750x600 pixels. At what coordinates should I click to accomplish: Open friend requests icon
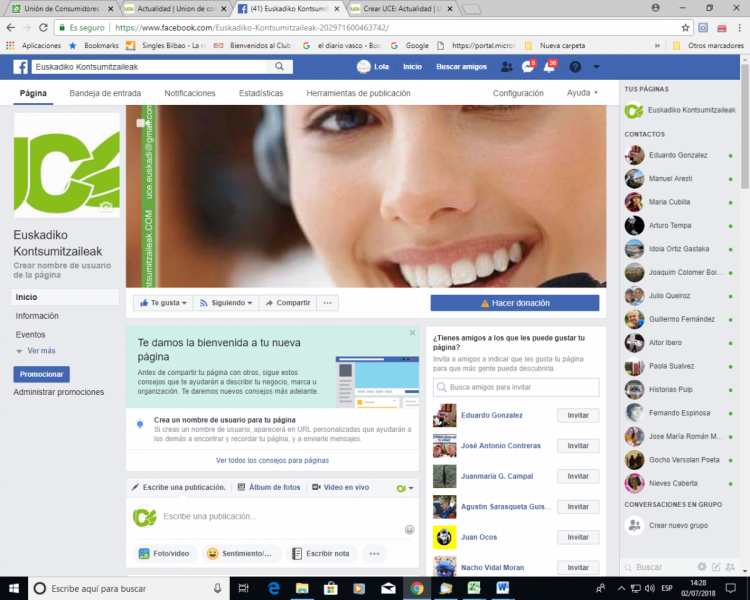507,67
